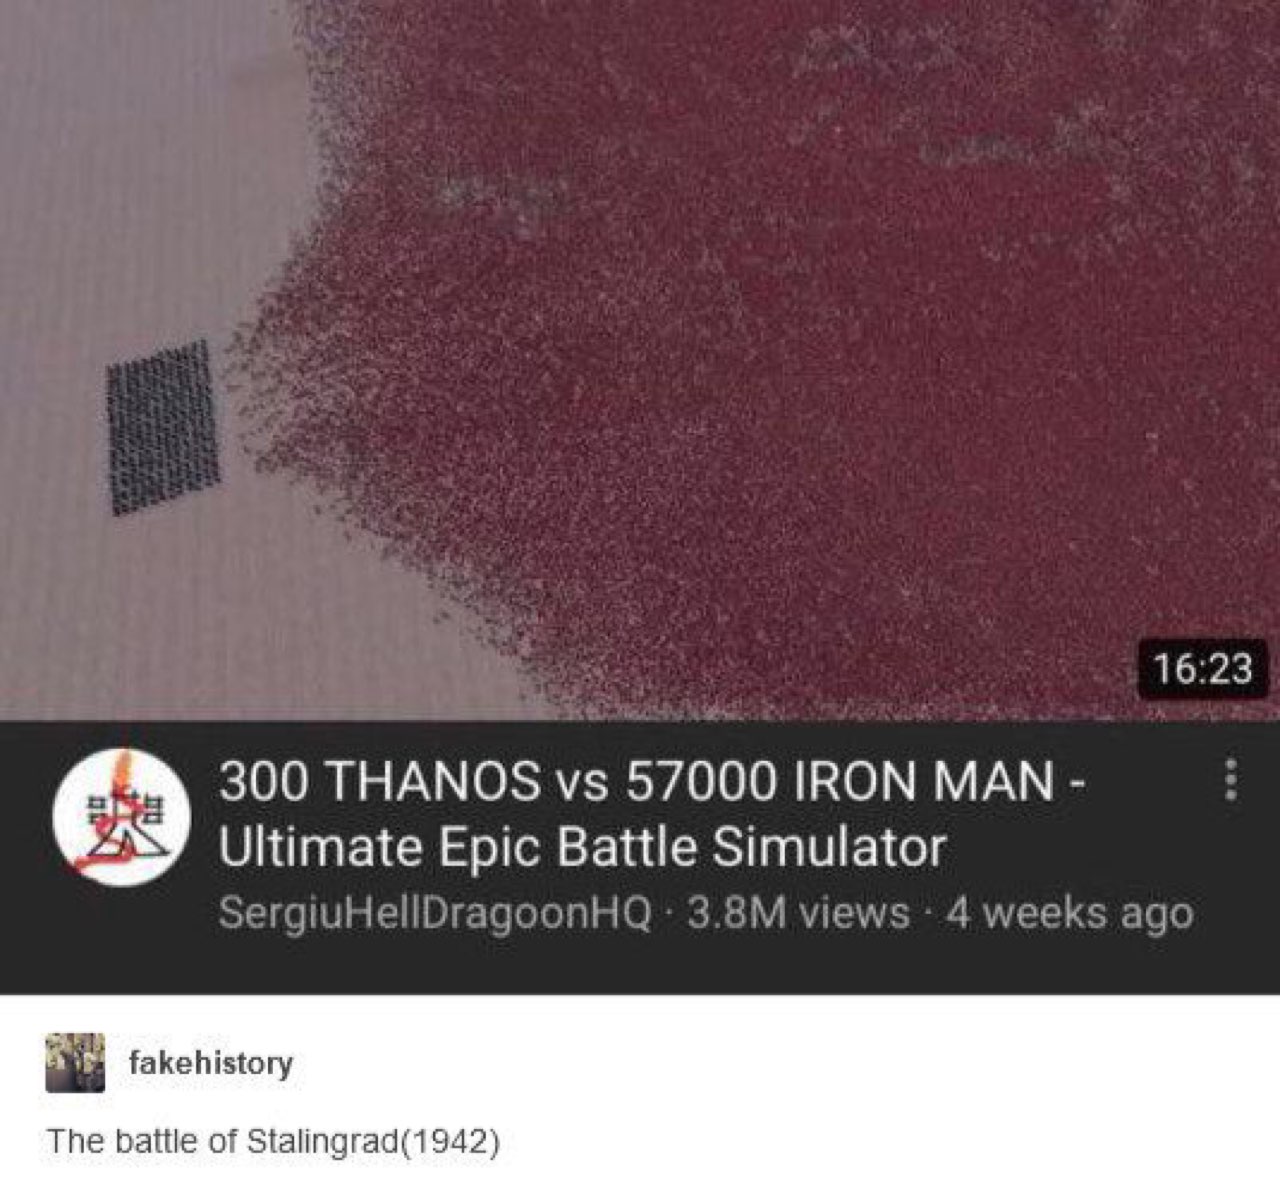Open the three-dot video options menu
The image size is (1280, 1196).
(x=1232, y=778)
